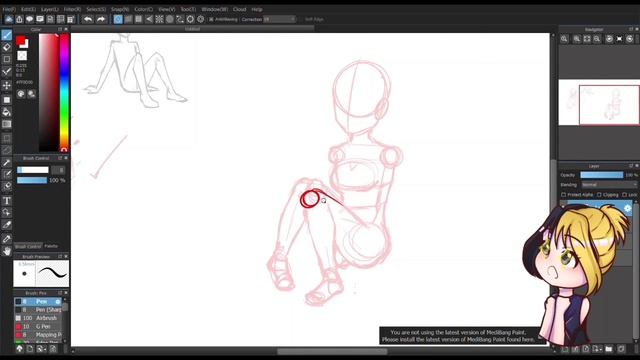Open the Blending mode dropdown
640x360 pixels.
[609, 185]
